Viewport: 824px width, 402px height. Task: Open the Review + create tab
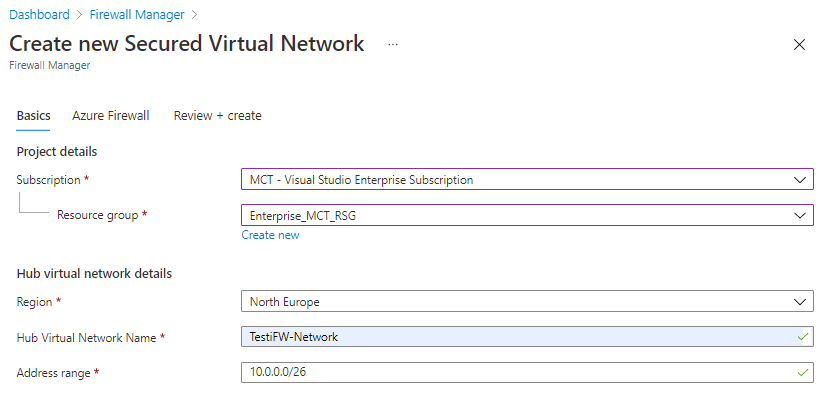pos(217,116)
